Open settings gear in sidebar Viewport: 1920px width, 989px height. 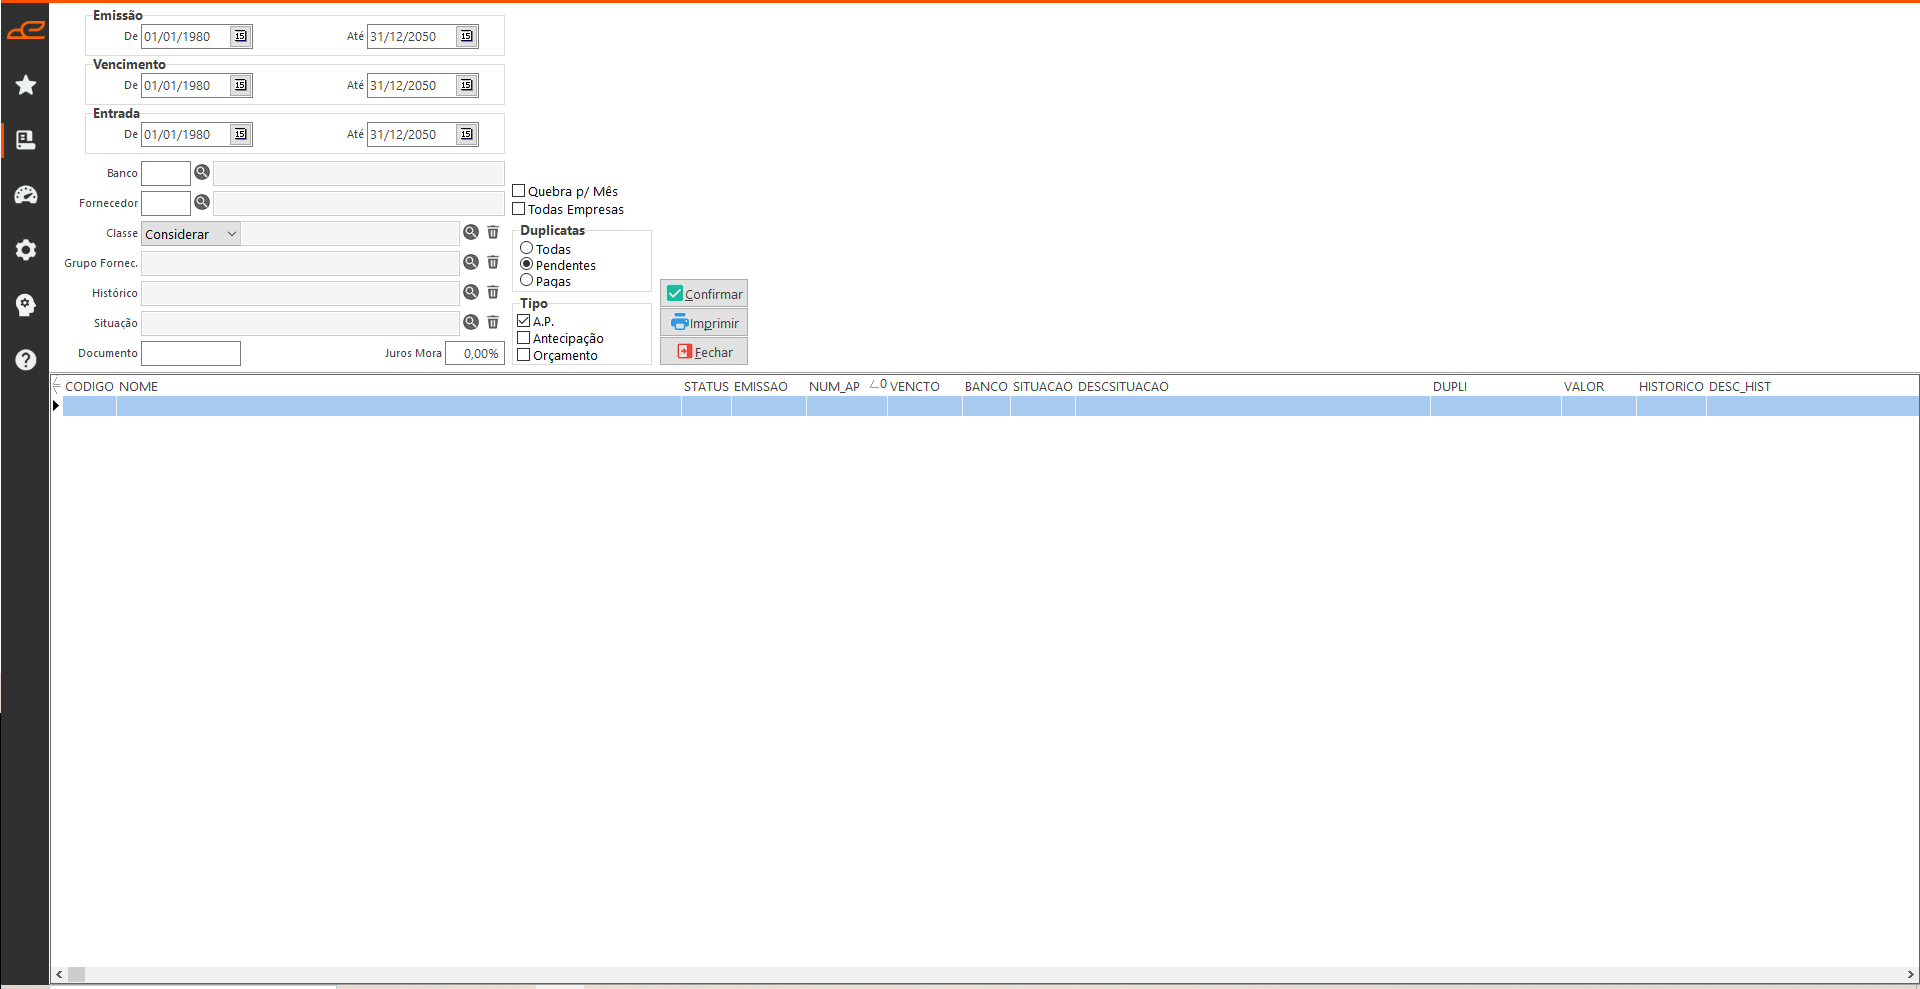pos(26,250)
